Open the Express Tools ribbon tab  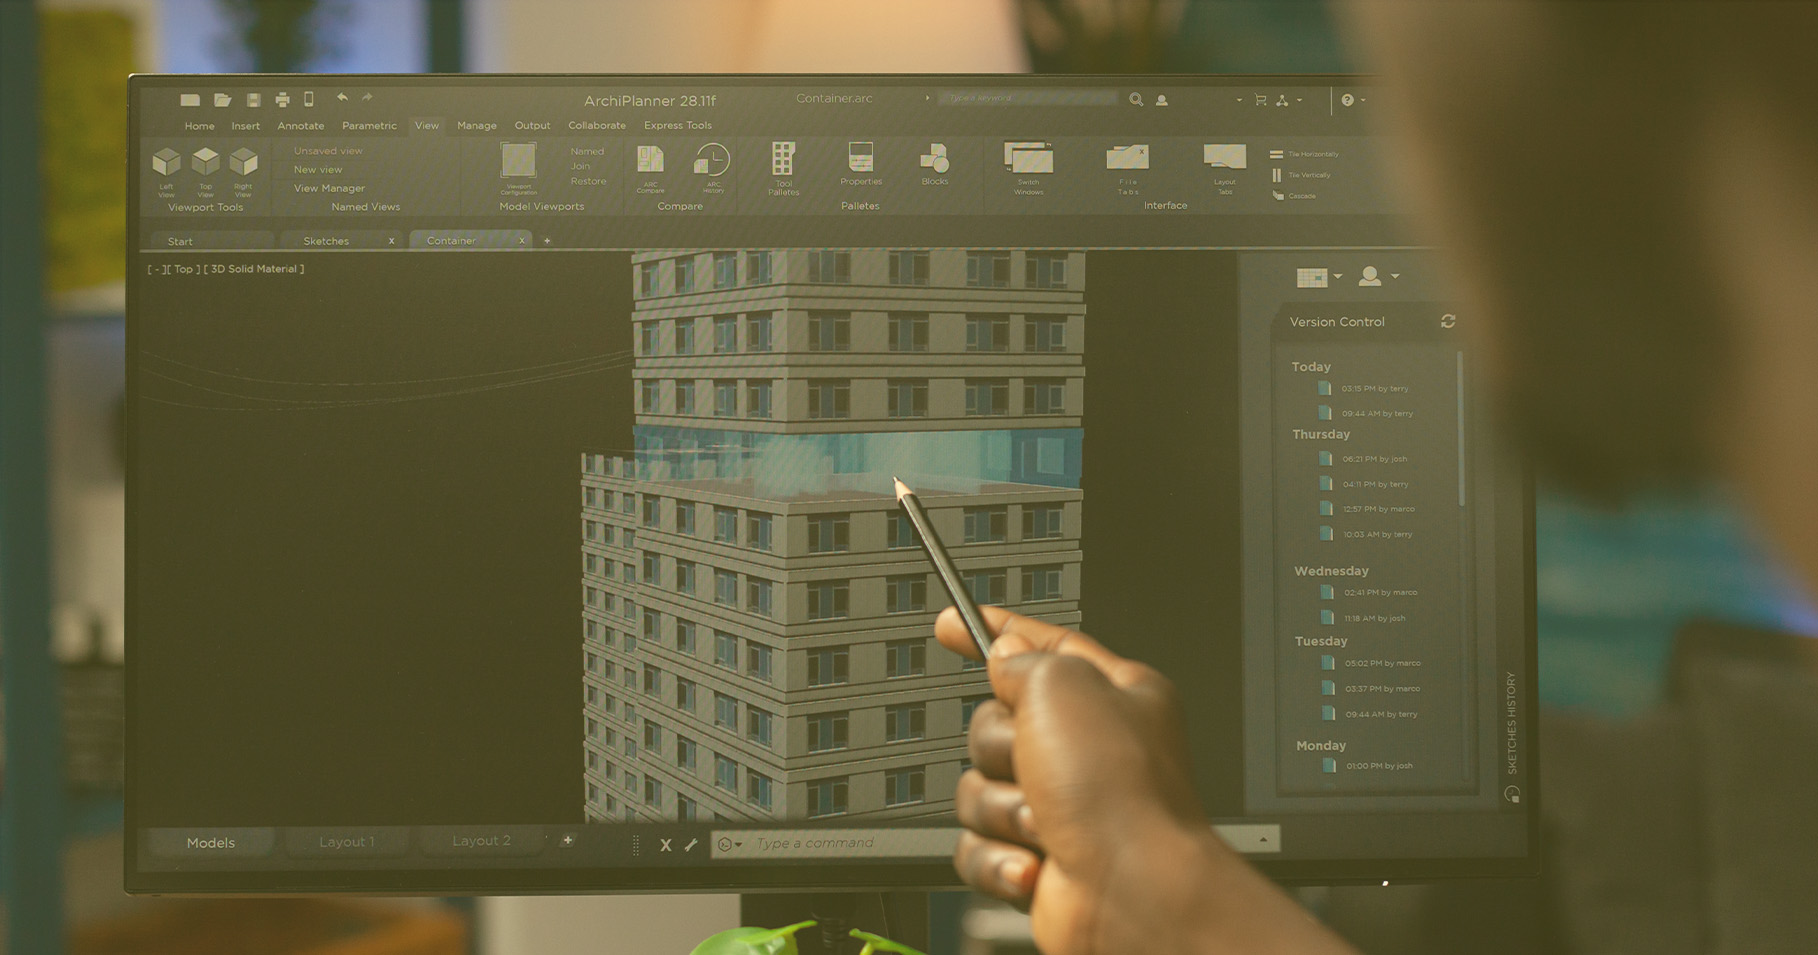[x=678, y=126]
